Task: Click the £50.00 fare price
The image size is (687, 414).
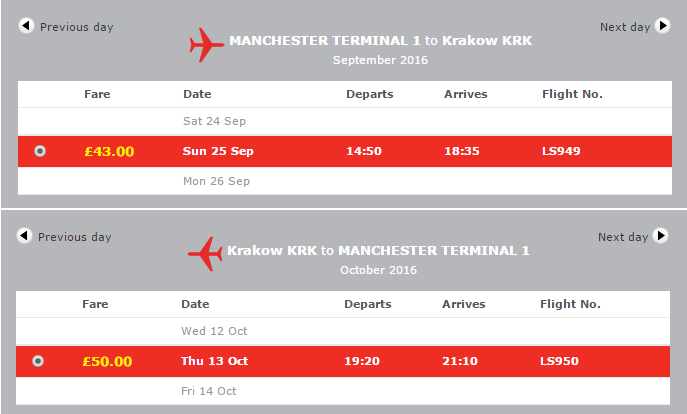Action: (107, 361)
